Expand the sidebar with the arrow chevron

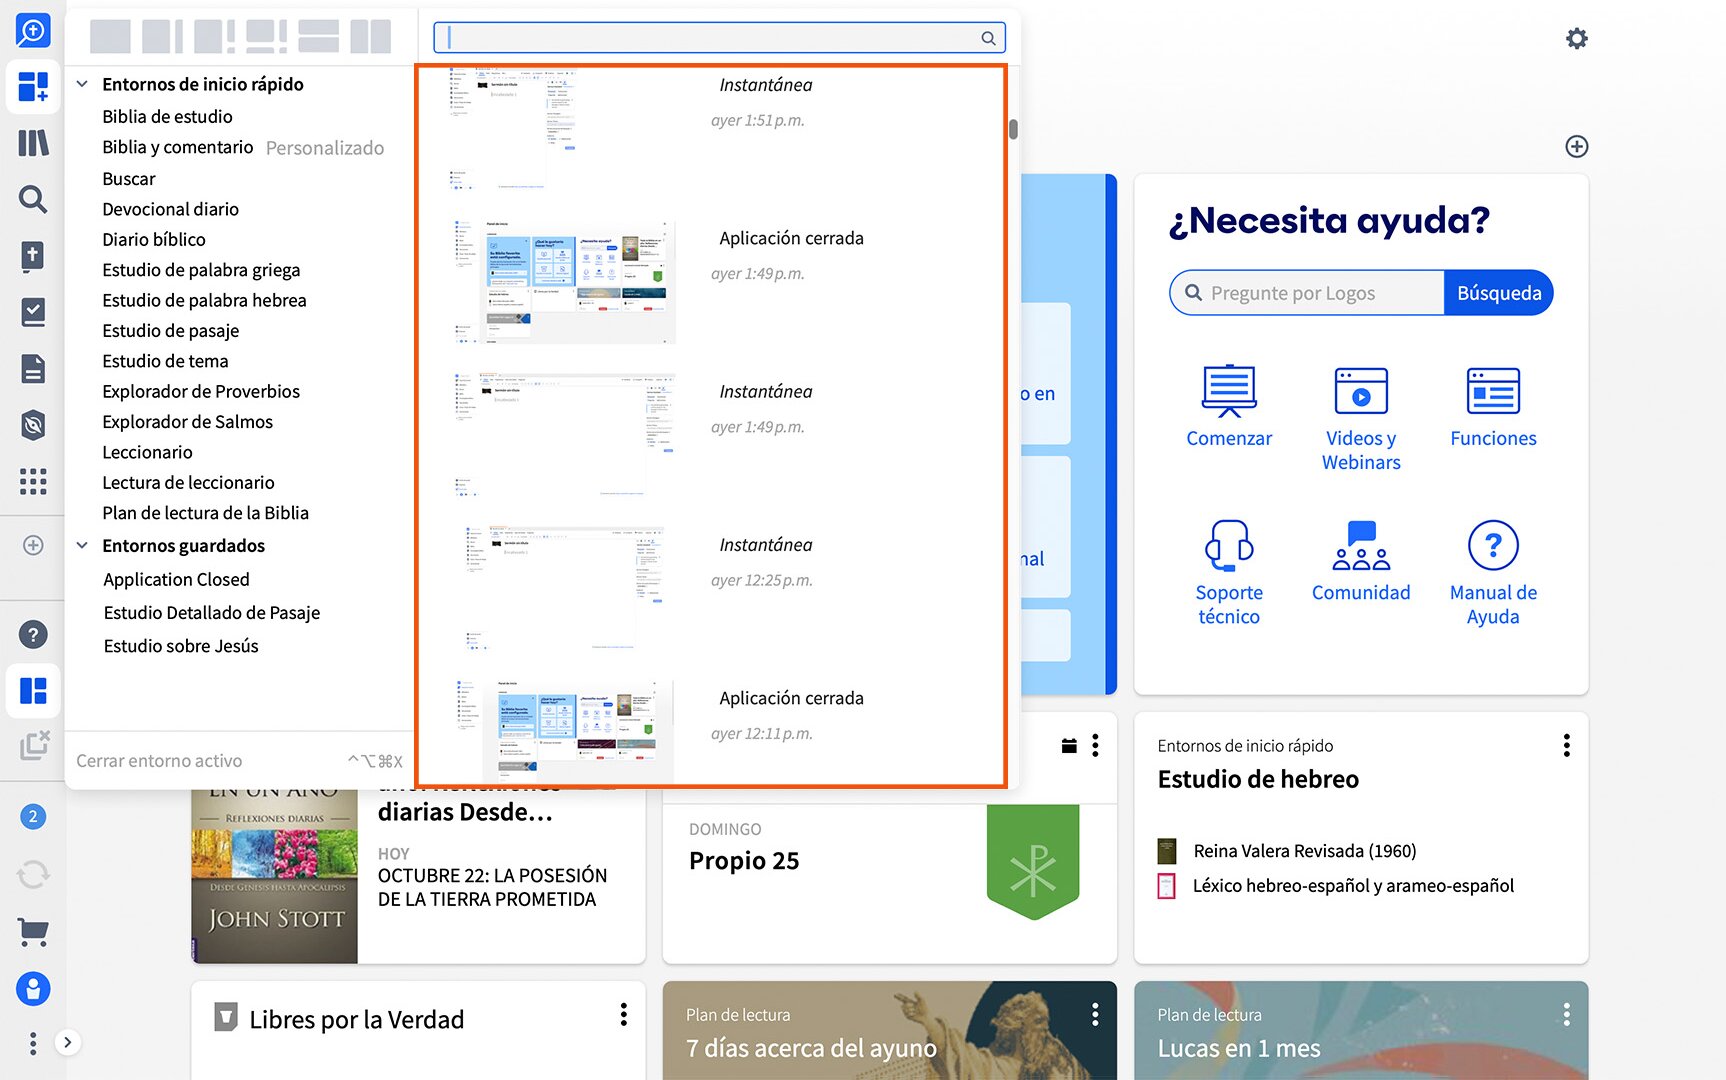click(67, 1043)
